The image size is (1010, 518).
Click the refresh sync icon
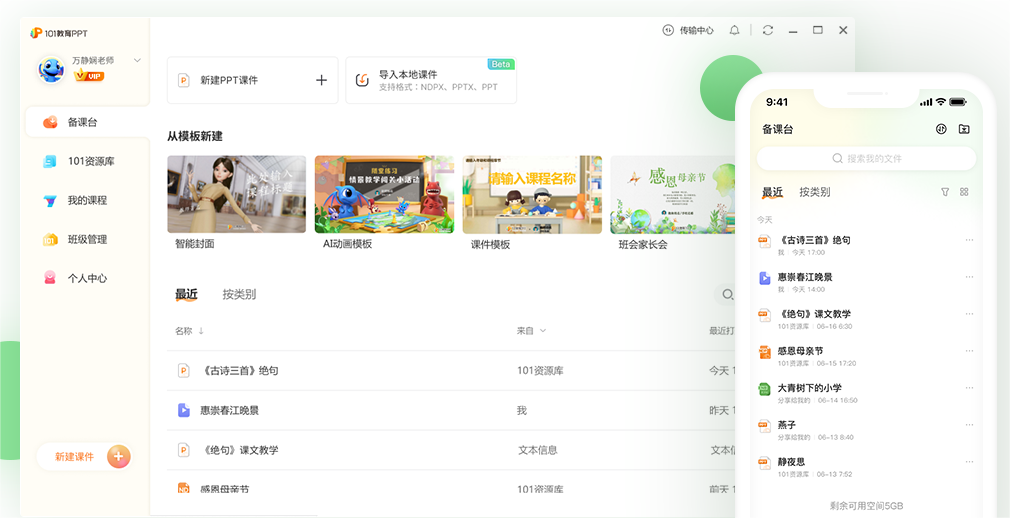point(767,30)
